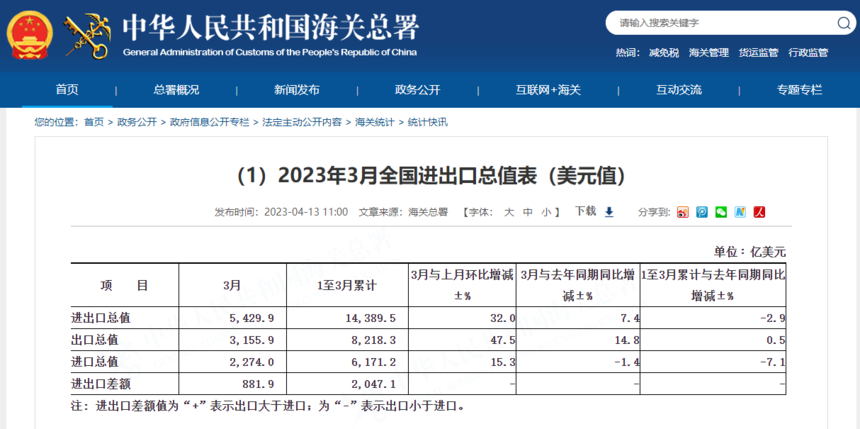Screen dimensions: 860x429
Task: Share via the blue P icon
Action: tap(702, 212)
